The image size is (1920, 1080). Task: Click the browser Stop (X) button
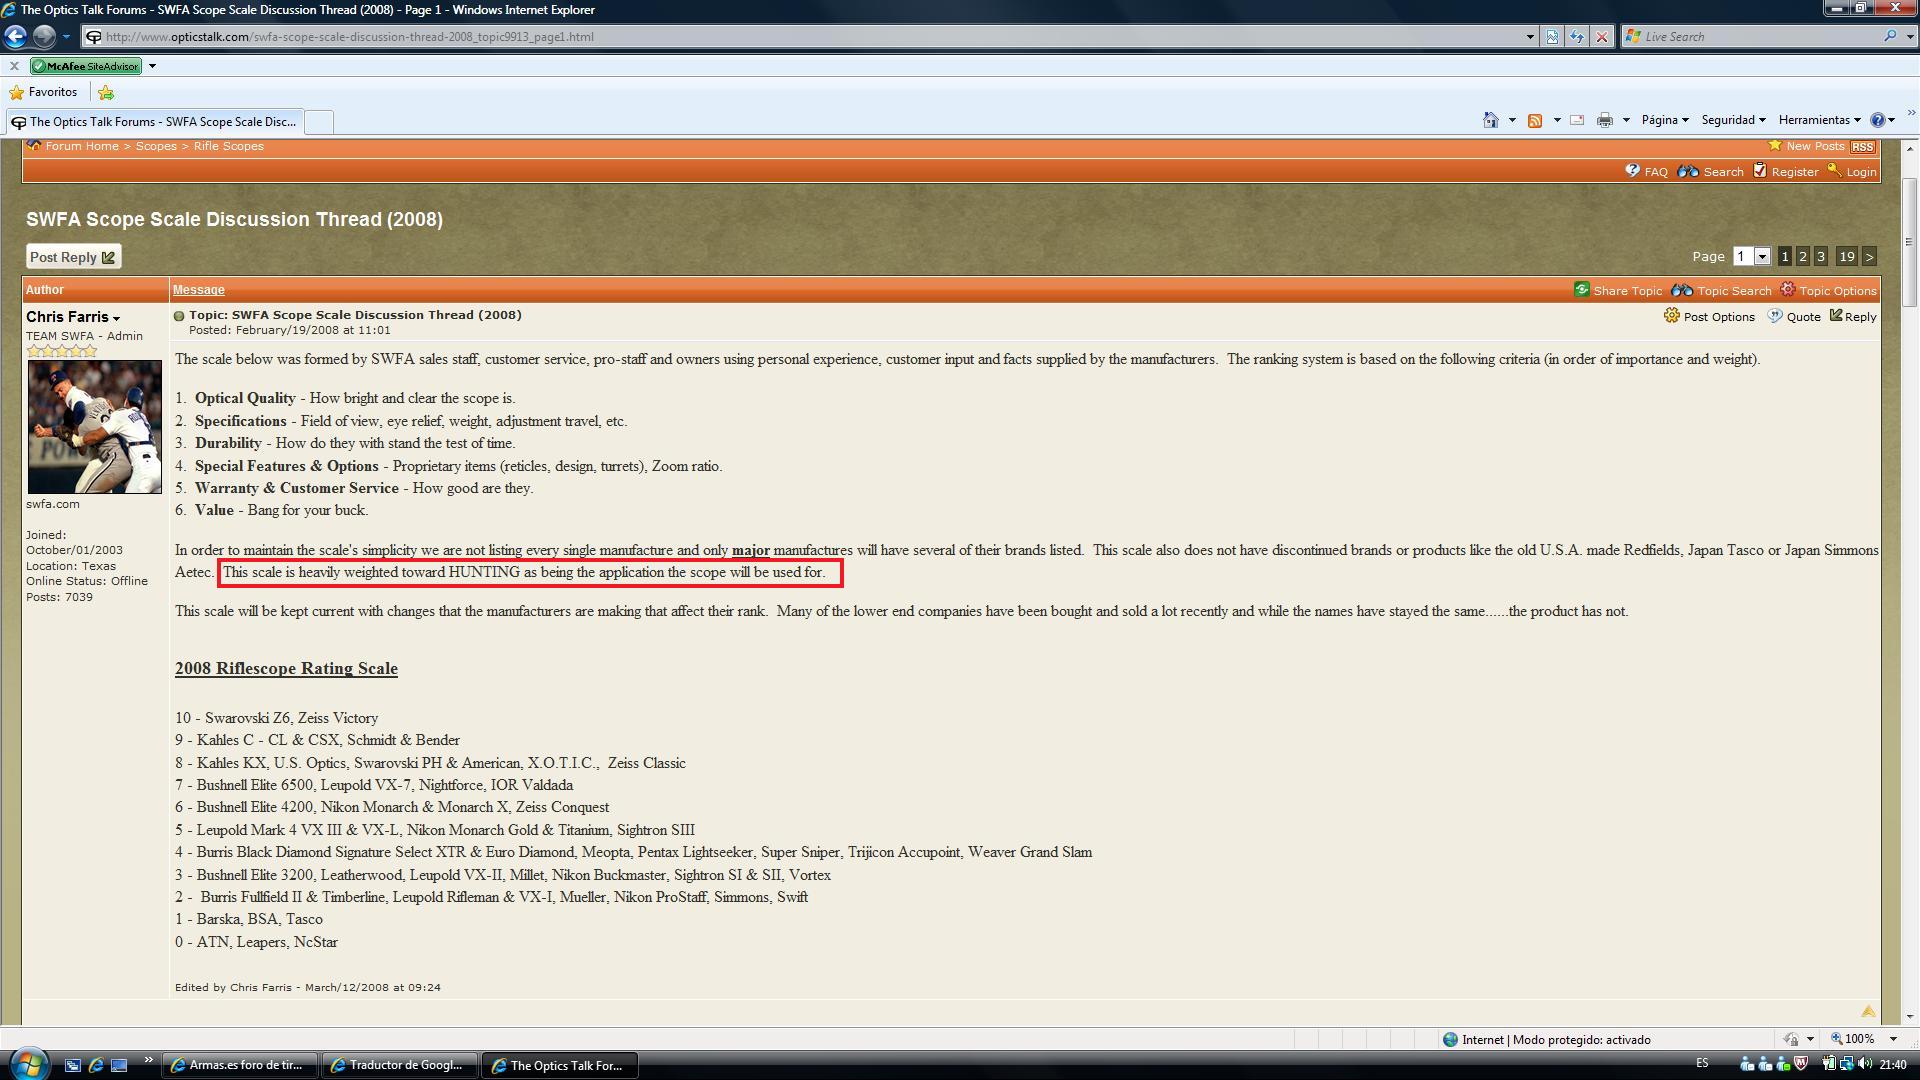pyautogui.click(x=1601, y=37)
